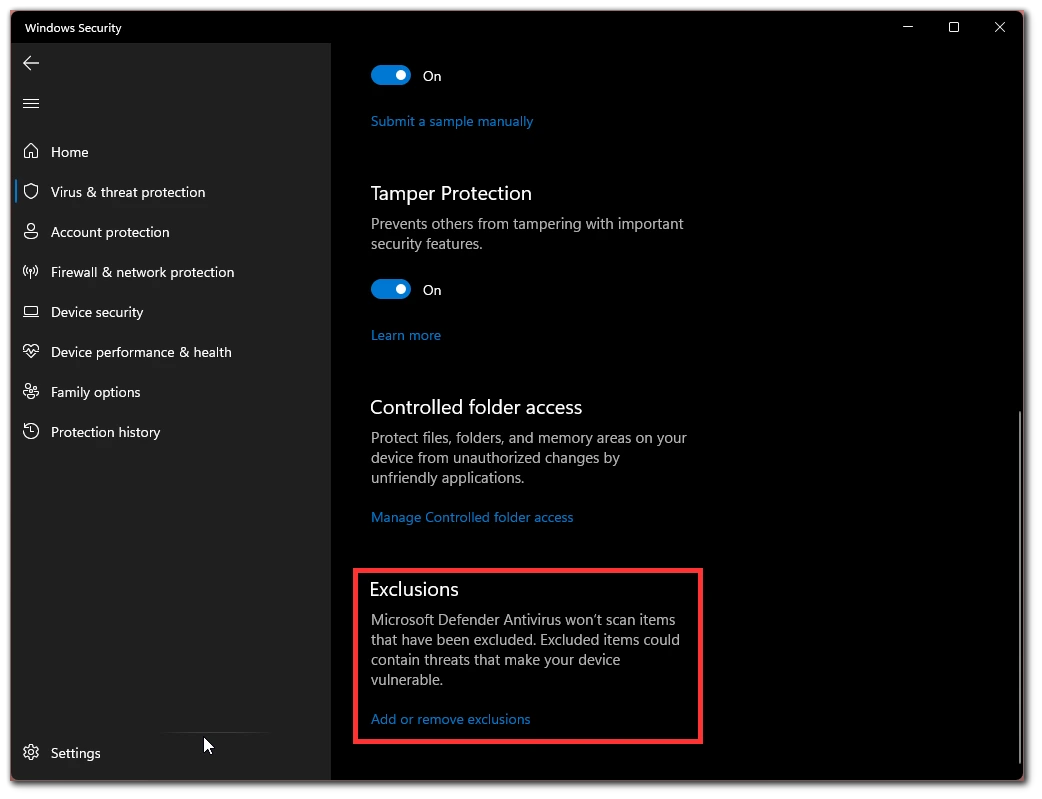Viewport: 1042px width, 799px height.
Task: Open Family options page
Action: [96, 392]
